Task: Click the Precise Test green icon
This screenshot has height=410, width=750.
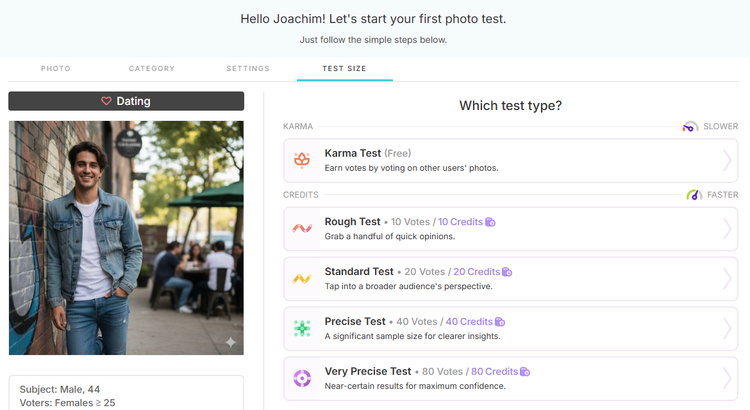Action: point(302,328)
